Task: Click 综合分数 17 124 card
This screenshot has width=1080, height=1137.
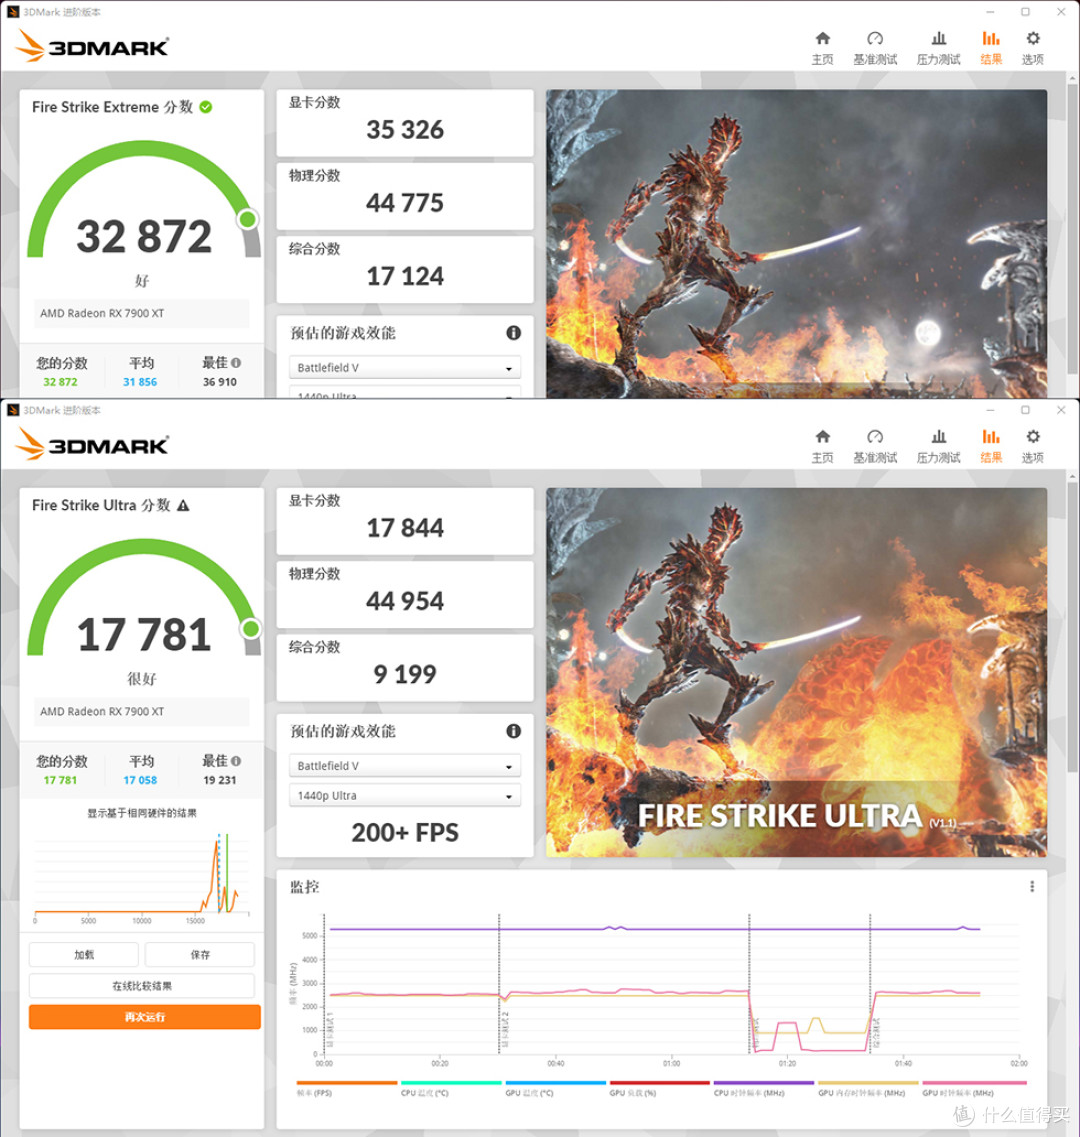Action: pos(405,269)
